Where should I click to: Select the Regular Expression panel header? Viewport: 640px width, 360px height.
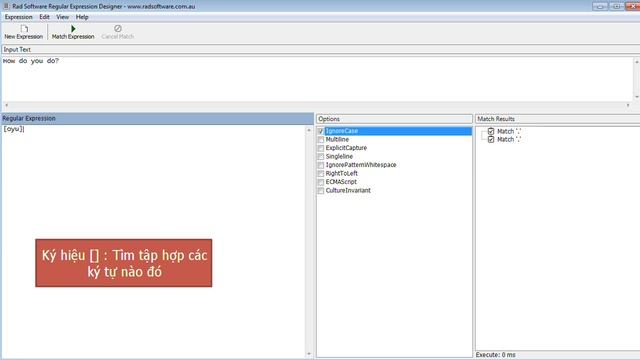click(158, 118)
